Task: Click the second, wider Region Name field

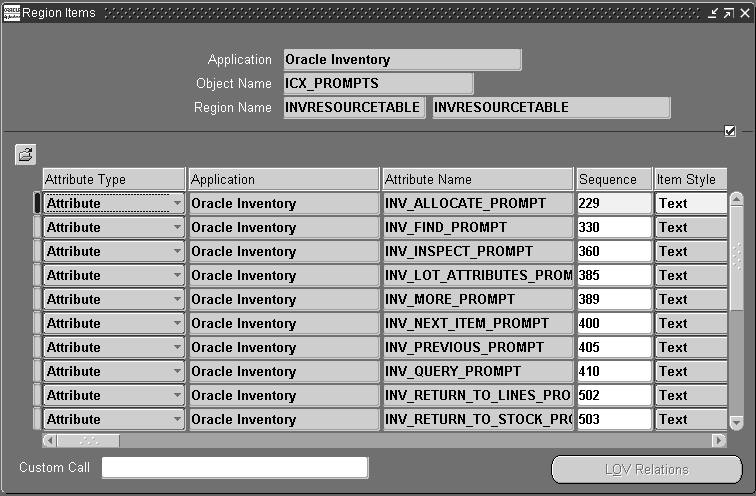Action: (x=551, y=107)
